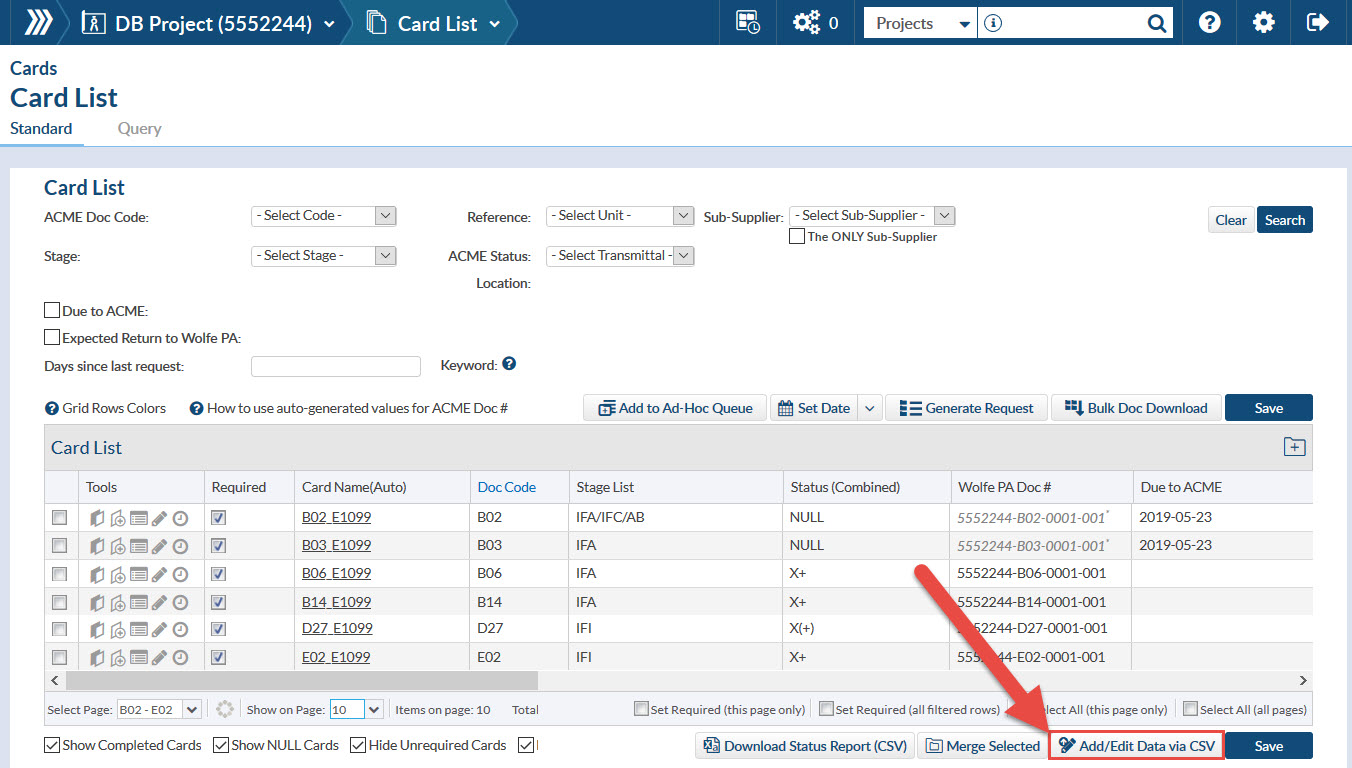Click the Grid Rows Colors help icon

tap(52, 408)
